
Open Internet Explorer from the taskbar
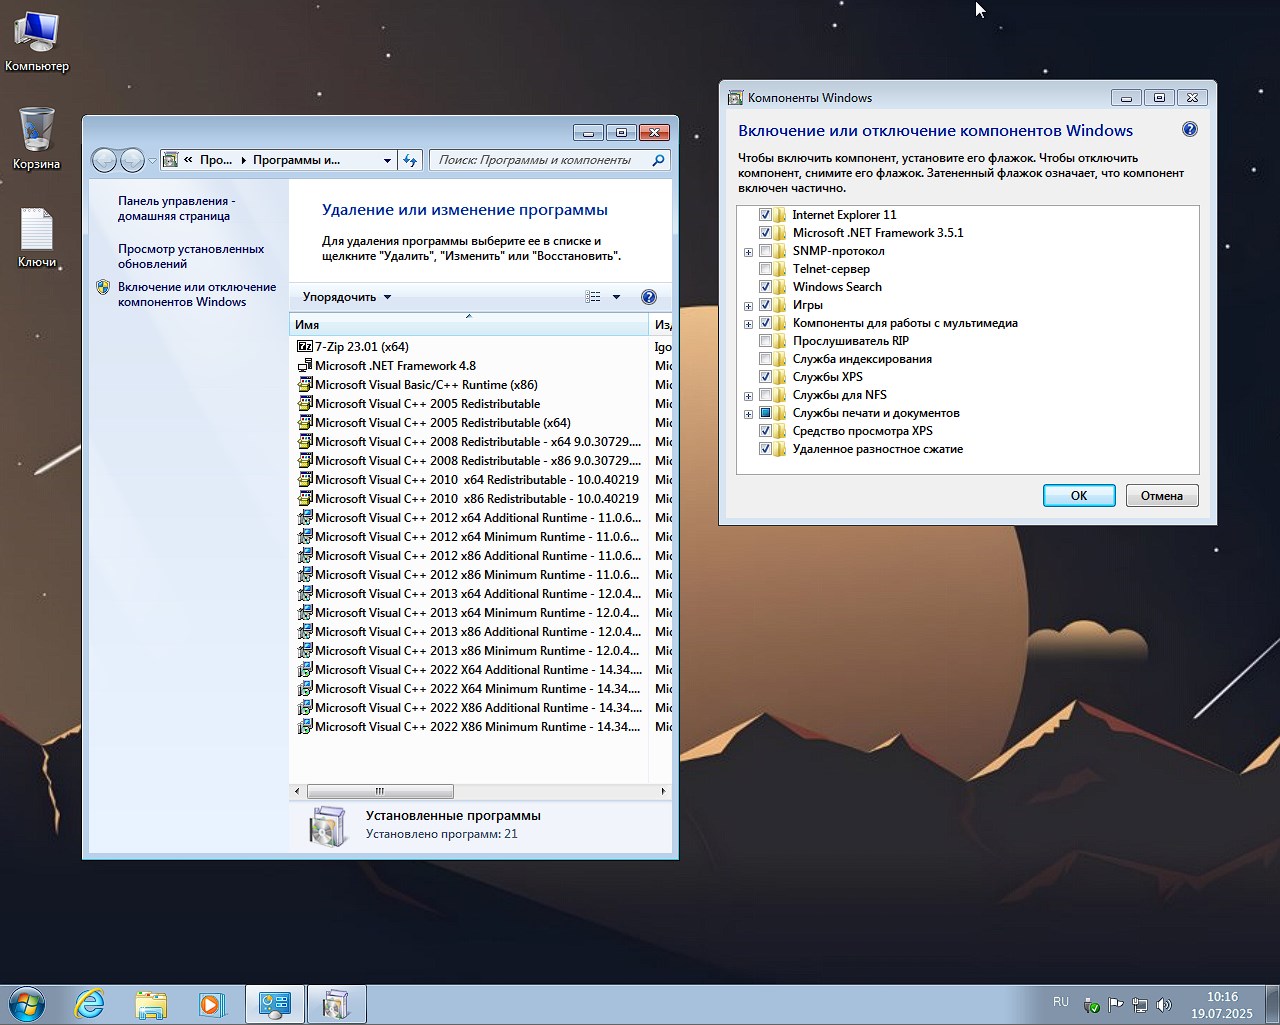pos(90,1003)
